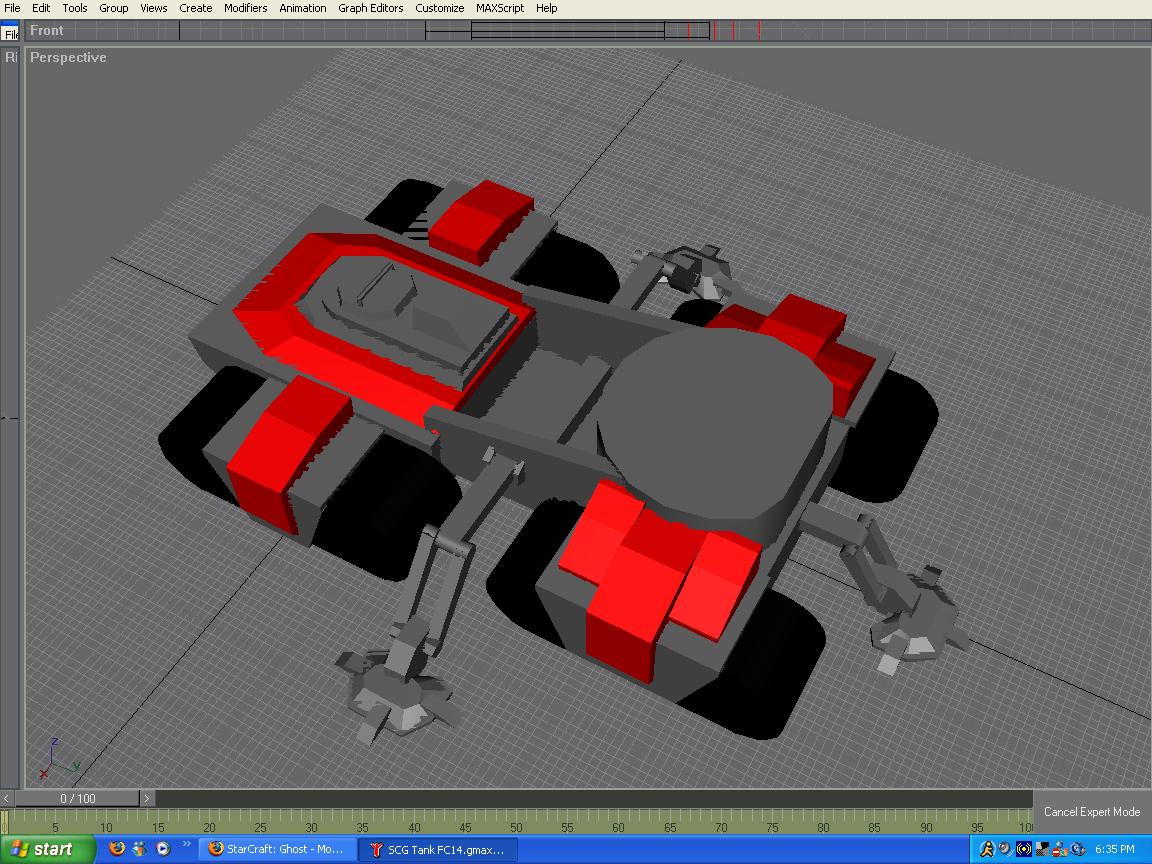Launch Firefox from the Quick Launch bar
This screenshot has height=864, width=1152.
117,849
